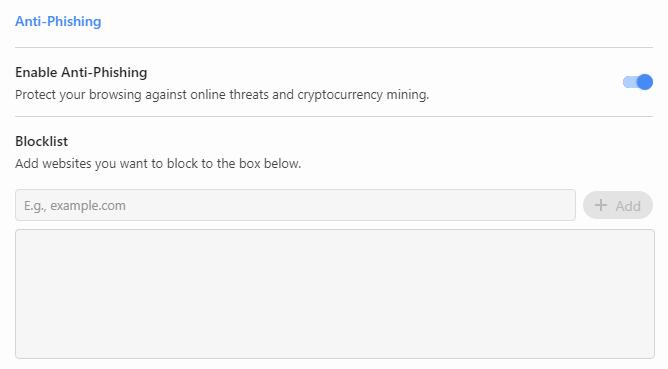Viewport: 668px width, 369px height.
Task: Click the 'E.g., example.com' placeholder text
Action: (75, 206)
